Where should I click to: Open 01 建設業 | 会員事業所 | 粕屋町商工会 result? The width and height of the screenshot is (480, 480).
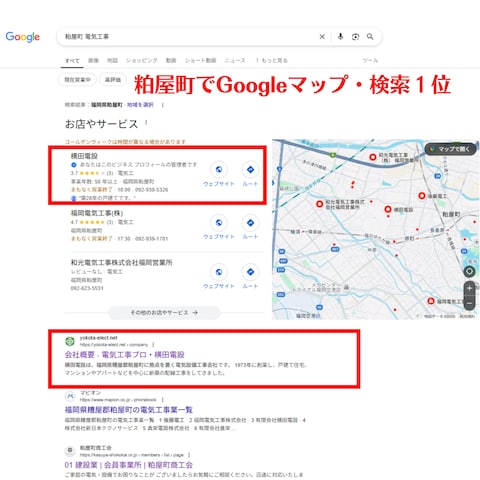129,465
